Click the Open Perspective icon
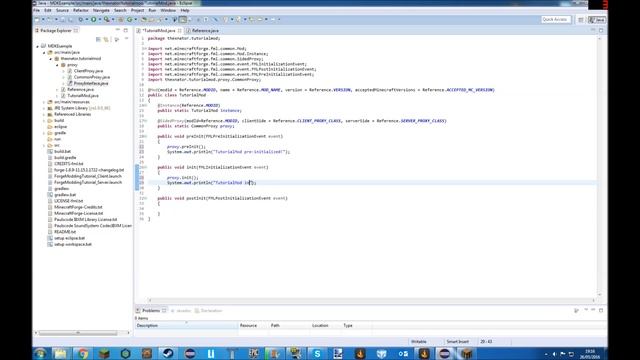The height and width of the screenshot is (360, 640). 581,20
